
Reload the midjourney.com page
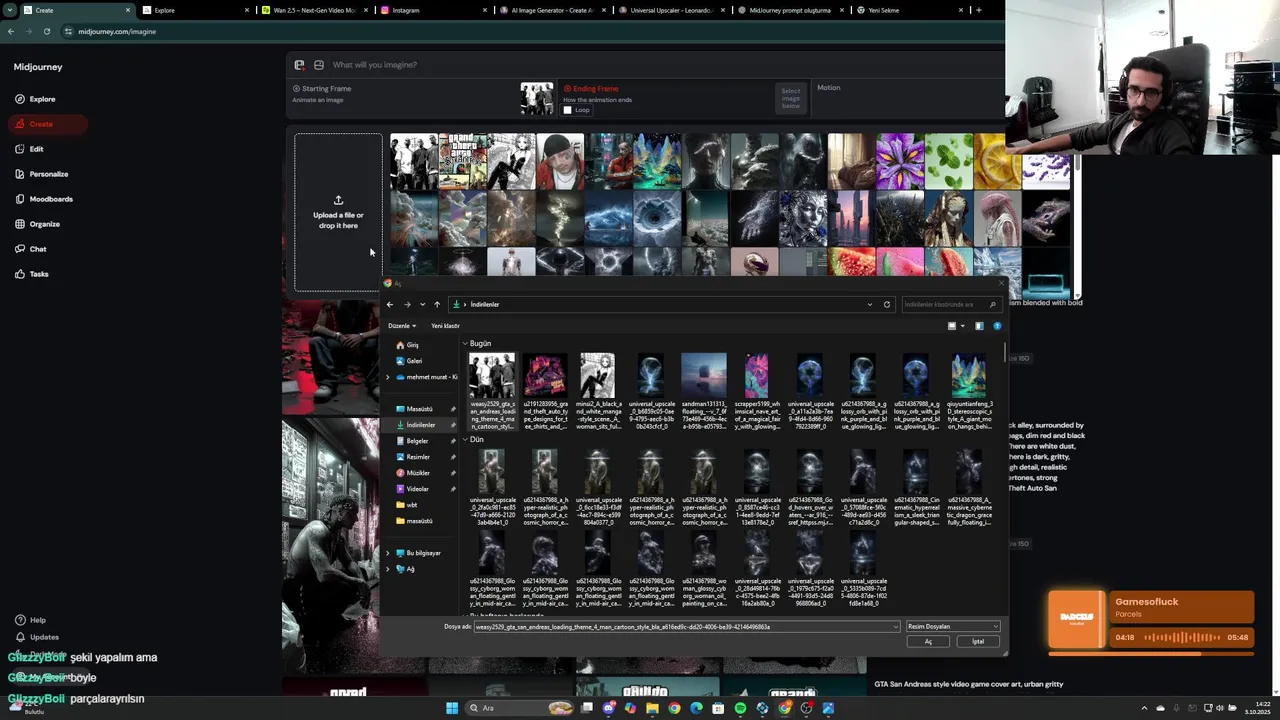[46, 31]
